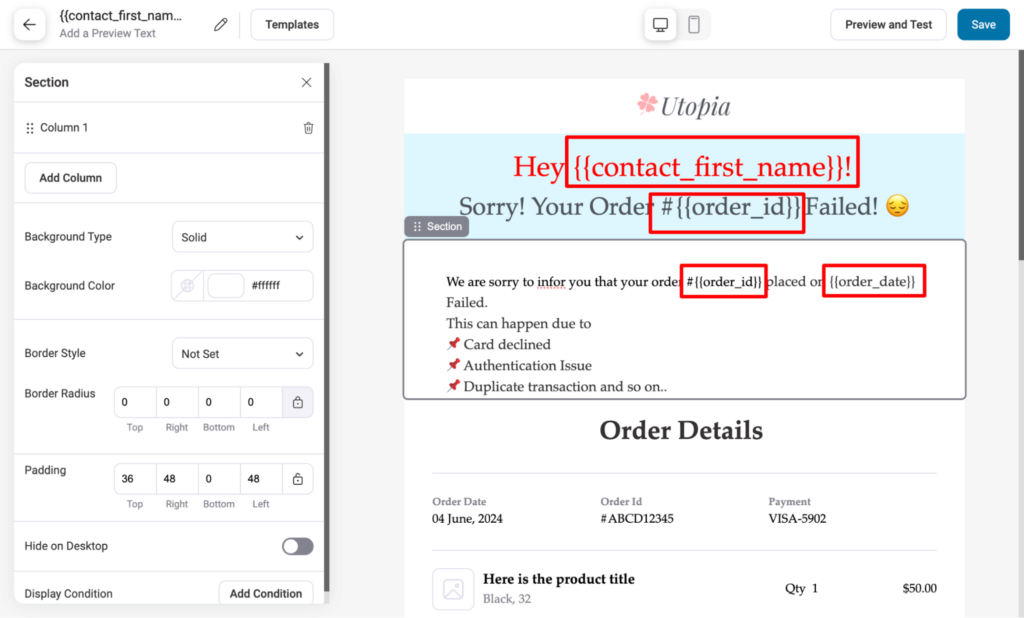This screenshot has height=618, width=1024.
Task: Switch to mobile preview mode
Action: click(x=694, y=25)
